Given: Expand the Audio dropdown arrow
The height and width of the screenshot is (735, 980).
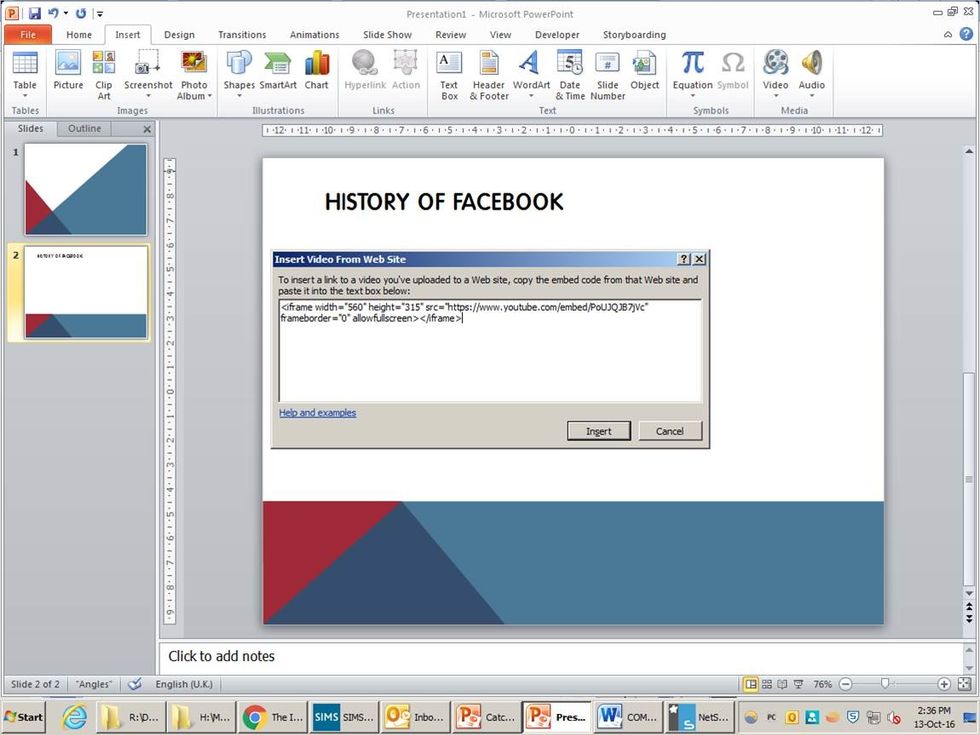Looking at the screenshot, I should (x=811, y=96).
